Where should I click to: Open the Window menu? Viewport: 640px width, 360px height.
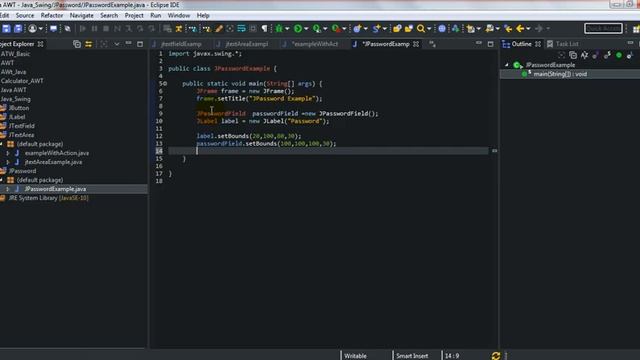pyautogui.click(x=179, y=16)
